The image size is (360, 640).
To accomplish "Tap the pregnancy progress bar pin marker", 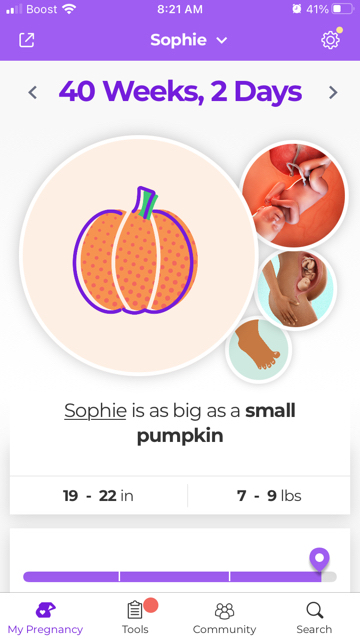I will tap(319, 560).
